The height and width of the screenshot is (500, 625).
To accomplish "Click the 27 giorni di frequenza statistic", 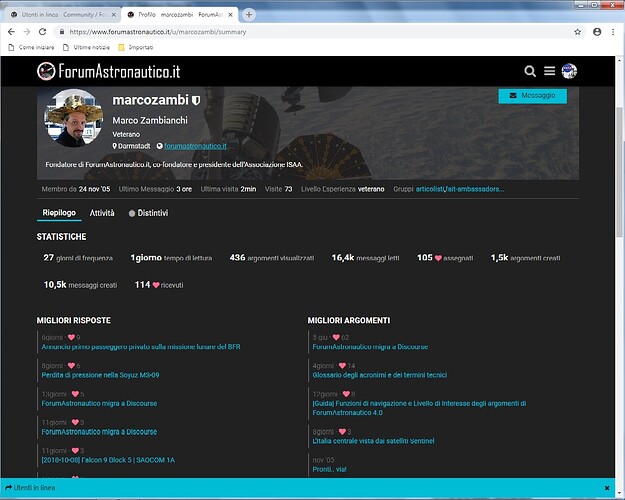I will [x=78, y=258].
